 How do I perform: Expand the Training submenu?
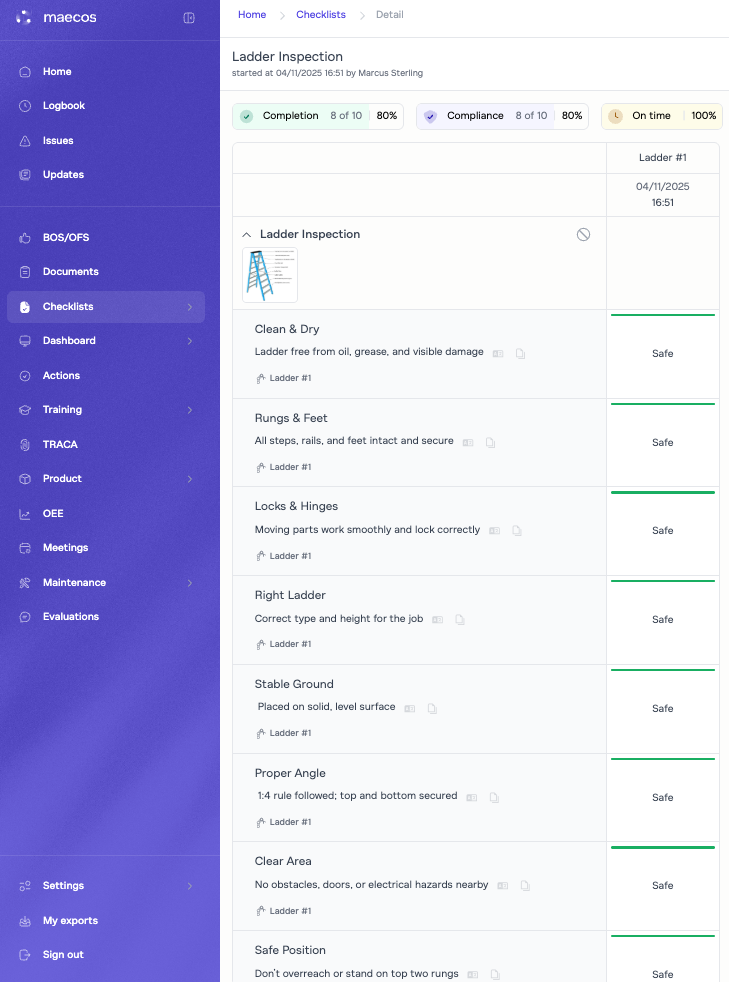[x=189, y=410]
